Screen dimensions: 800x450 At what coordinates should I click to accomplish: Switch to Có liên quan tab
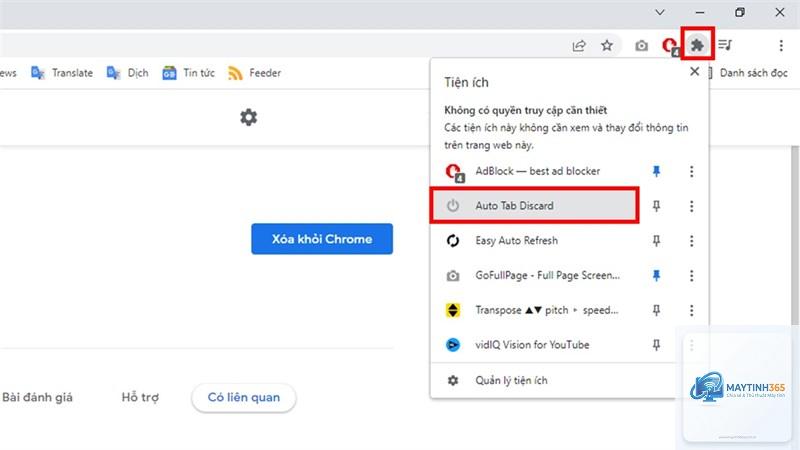[x=244, y=397]
